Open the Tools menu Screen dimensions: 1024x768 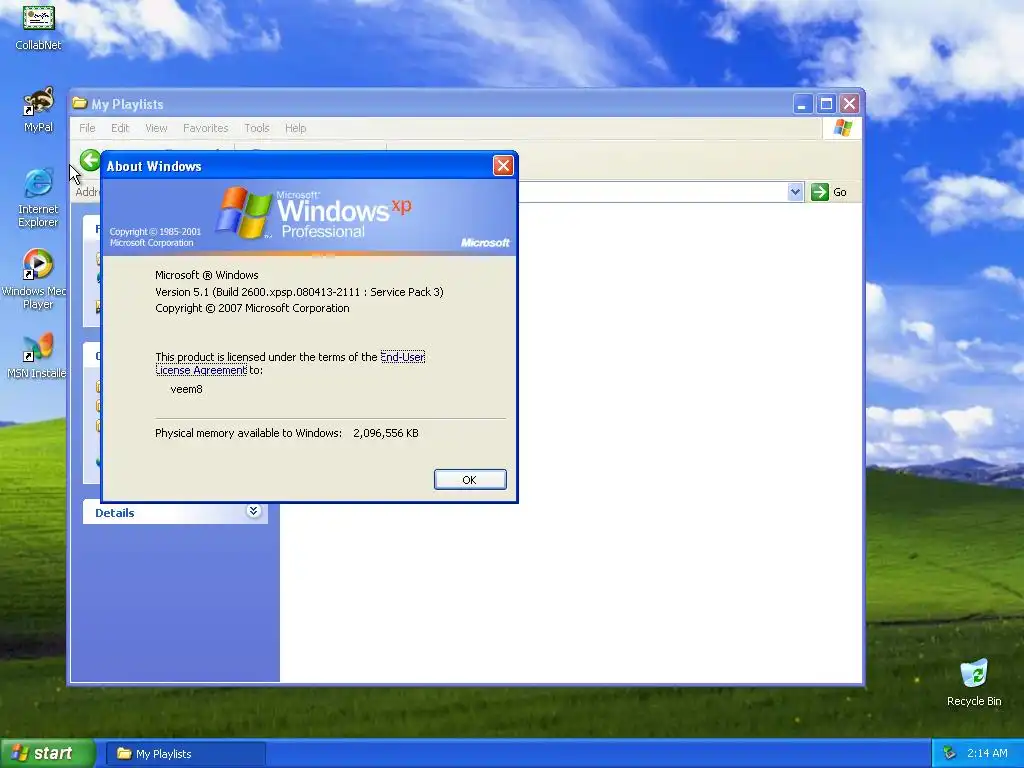coord(257,128)
